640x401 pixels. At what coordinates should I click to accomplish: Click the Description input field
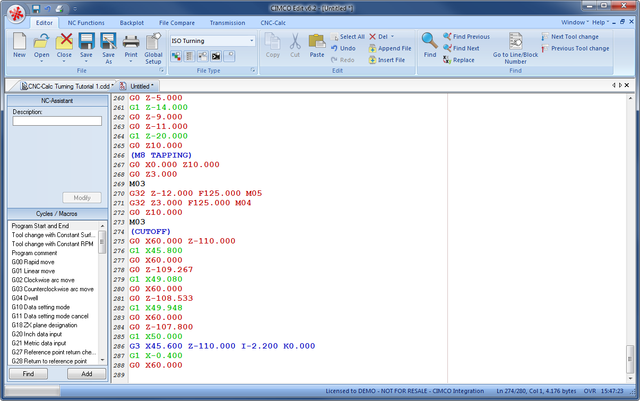tap(57, 121)
